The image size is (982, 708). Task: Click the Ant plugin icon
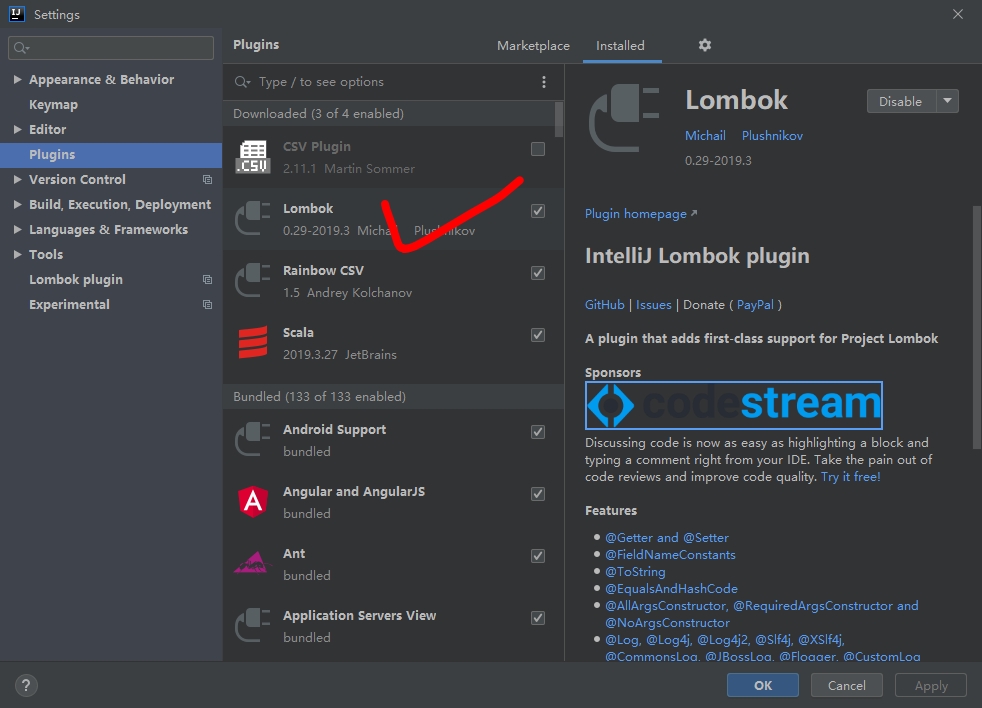(x=251, y=563)
